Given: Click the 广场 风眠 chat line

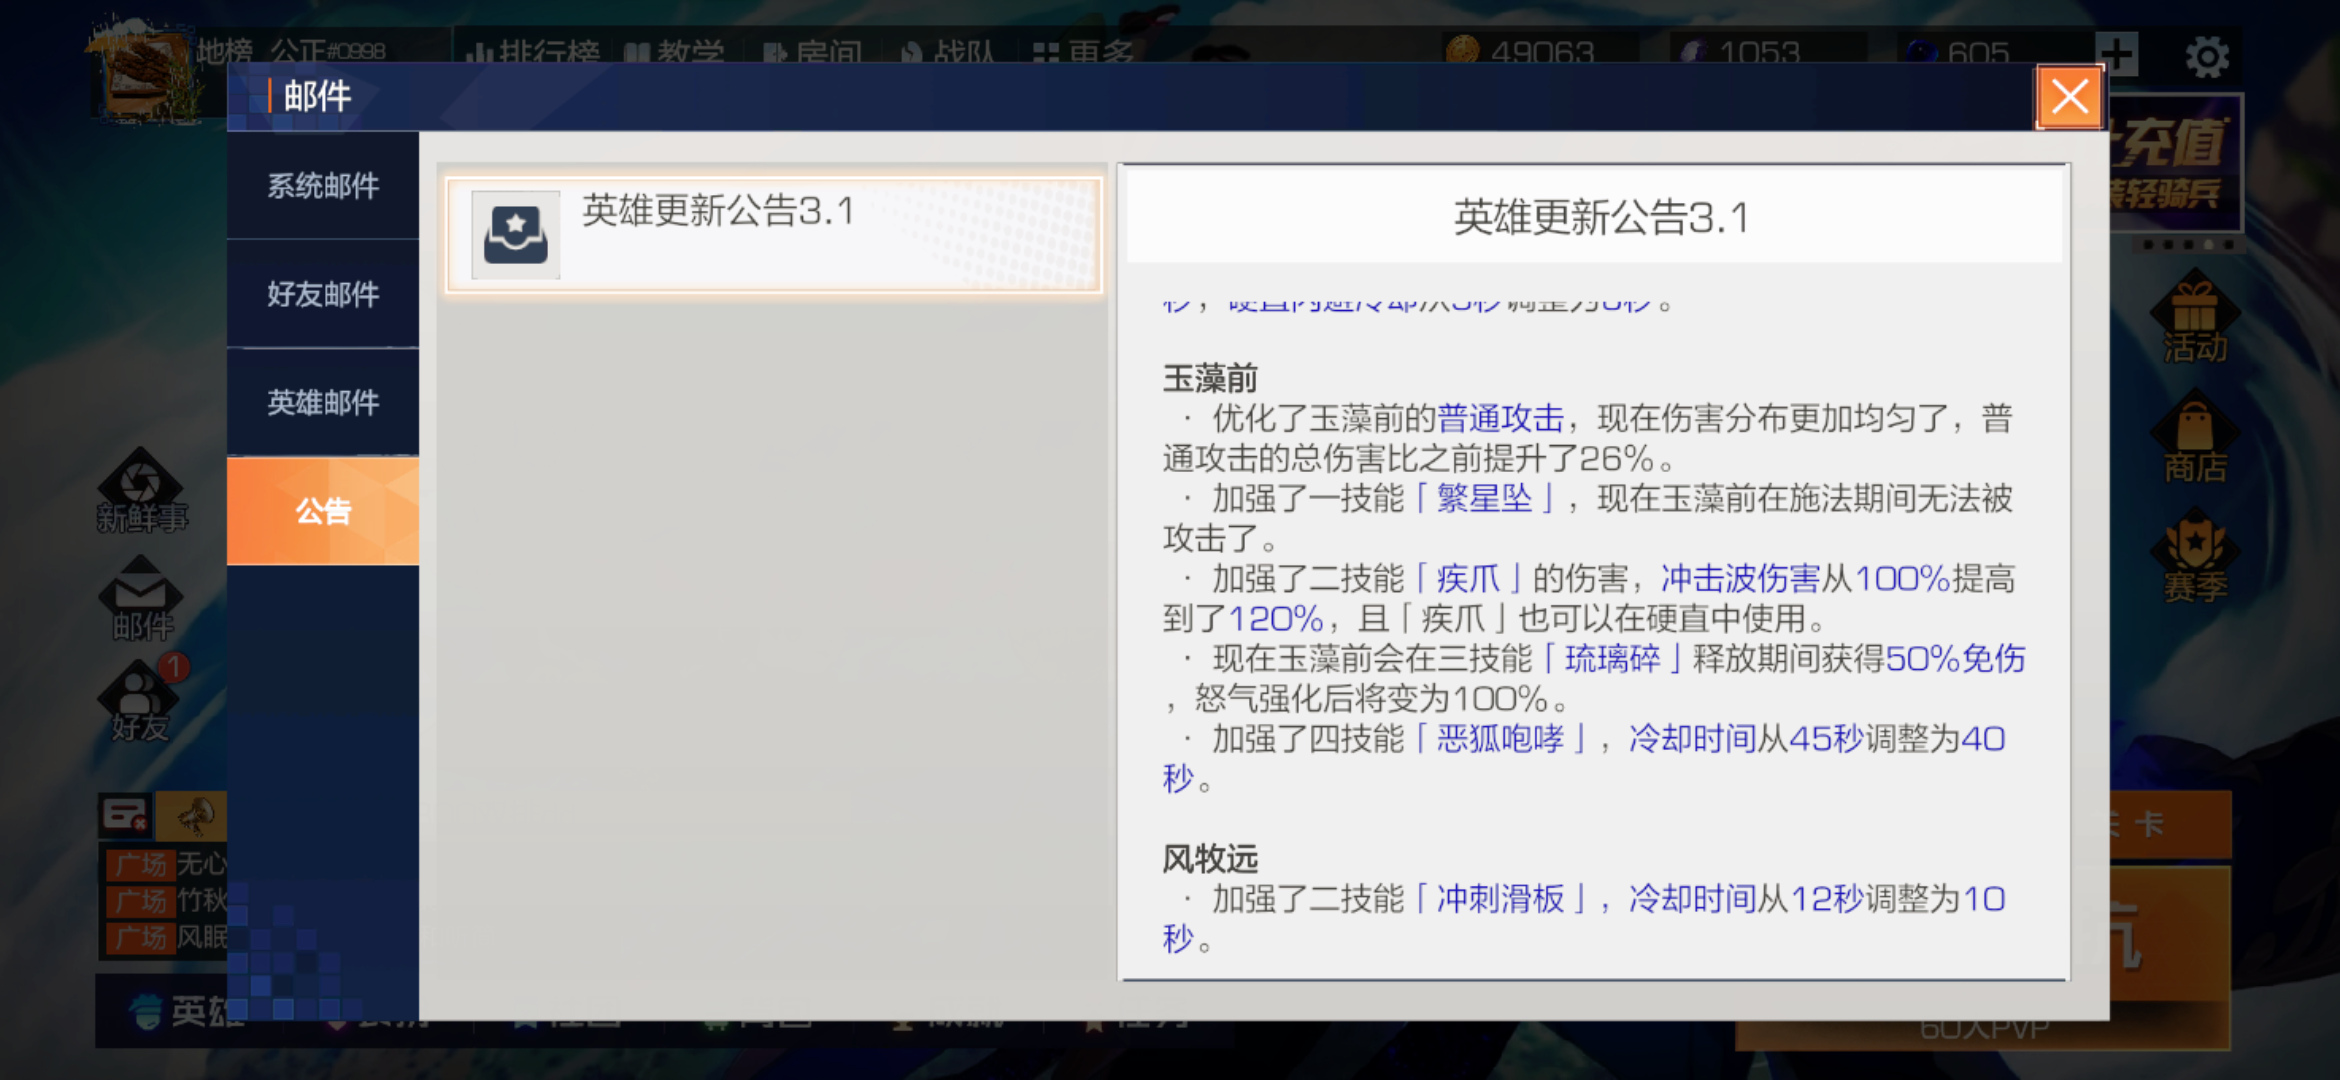Looking at the screenshot, I should (x=168, y=938).
